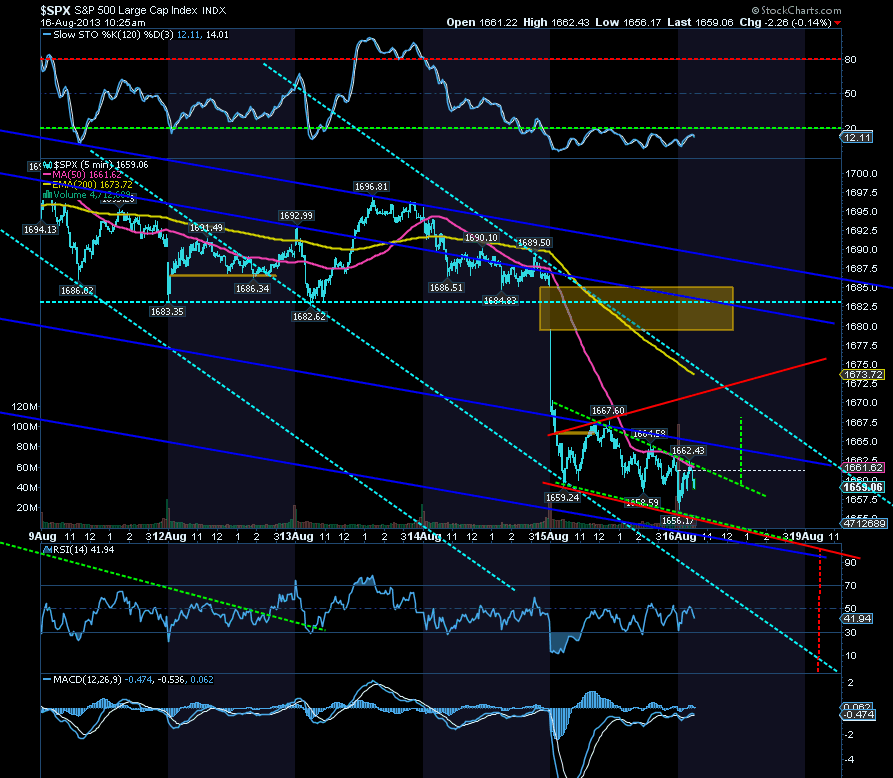Click the pink 1661.62 tag on the price axis

tap(863, 468)
